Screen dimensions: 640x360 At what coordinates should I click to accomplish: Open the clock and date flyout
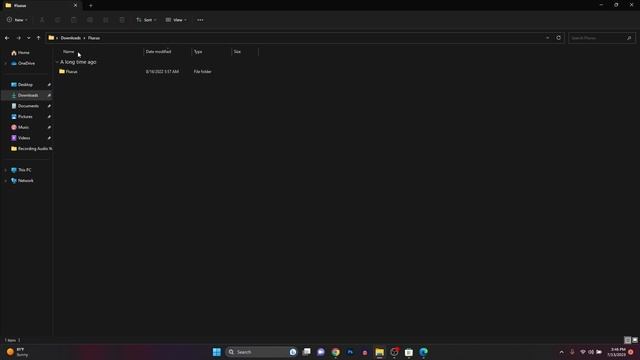coord(616,352)
